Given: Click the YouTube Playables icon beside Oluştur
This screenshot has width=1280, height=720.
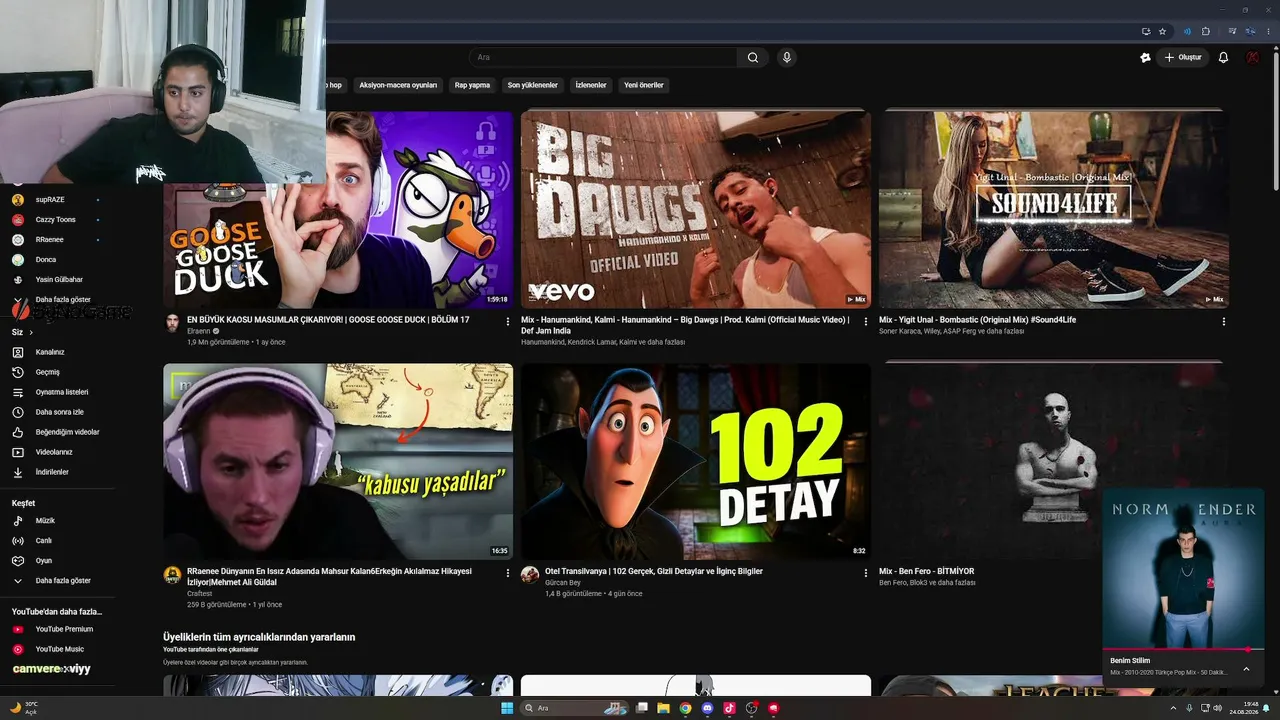Looking at the screenshot, I should 1145,58.
